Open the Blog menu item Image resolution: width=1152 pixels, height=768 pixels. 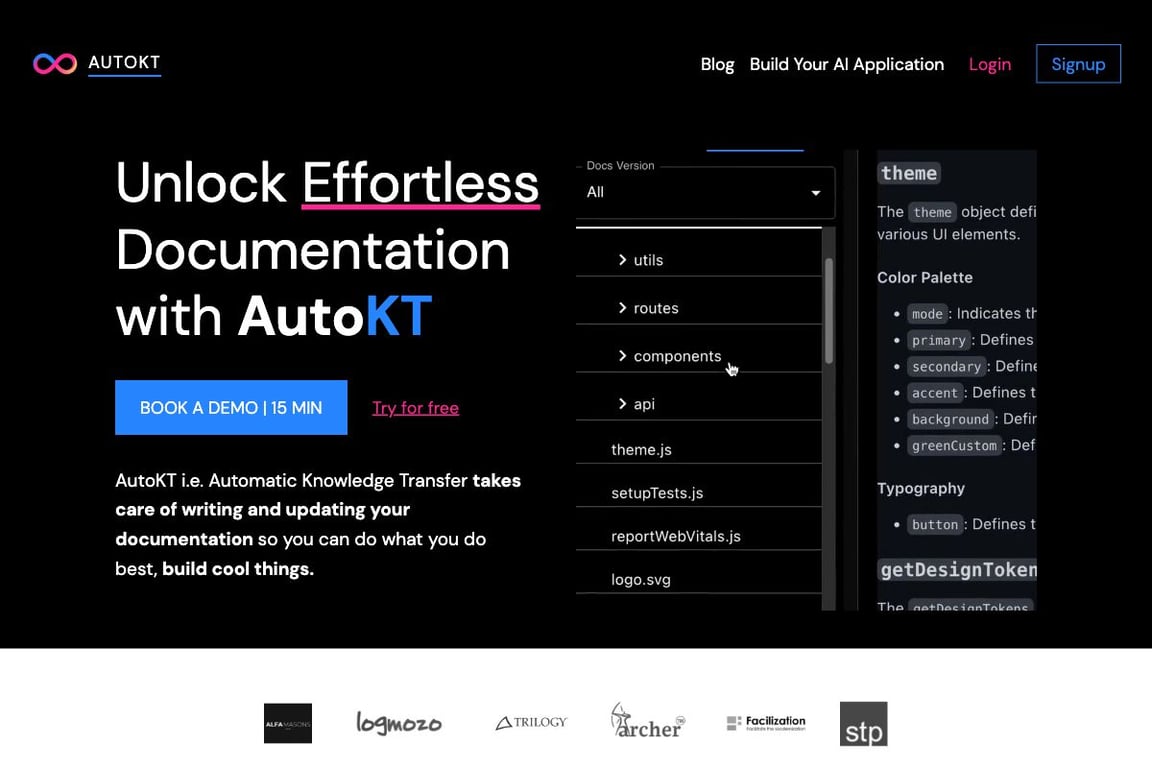717,65
